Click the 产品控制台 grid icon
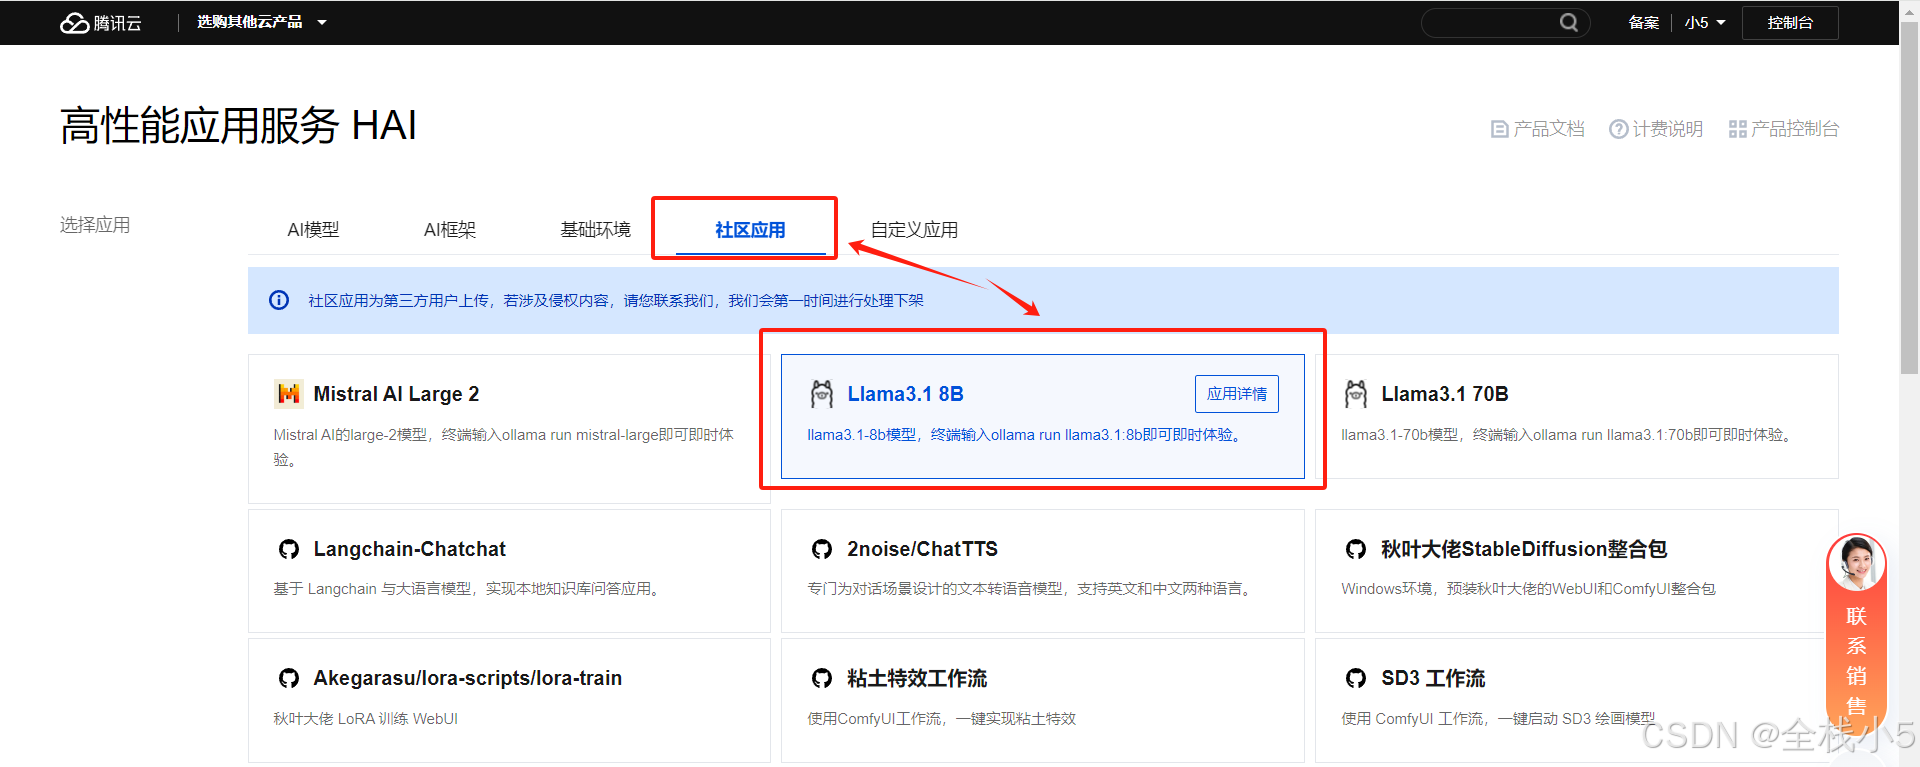The width and height of the screenshot is (1920, 767). point(1738,129)
